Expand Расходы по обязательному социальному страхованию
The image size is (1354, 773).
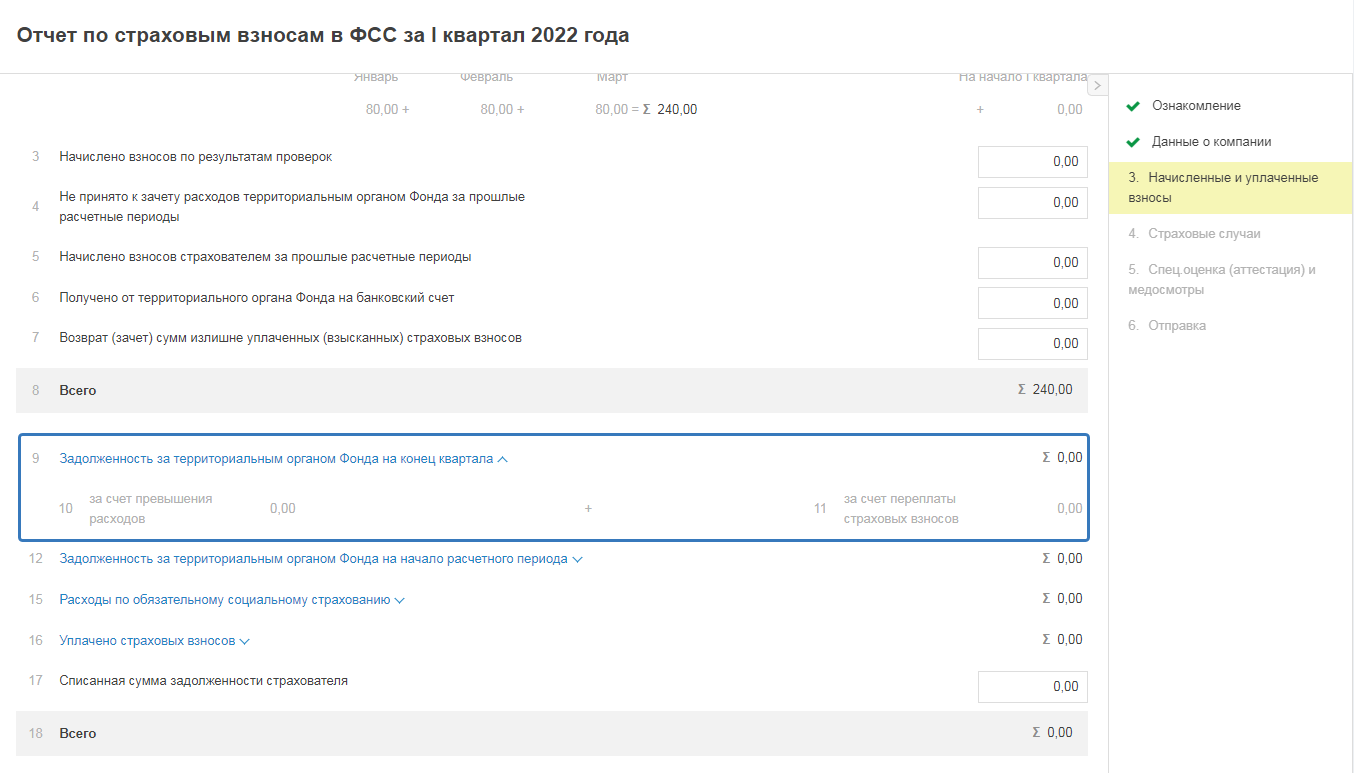[x=399, y=600]
